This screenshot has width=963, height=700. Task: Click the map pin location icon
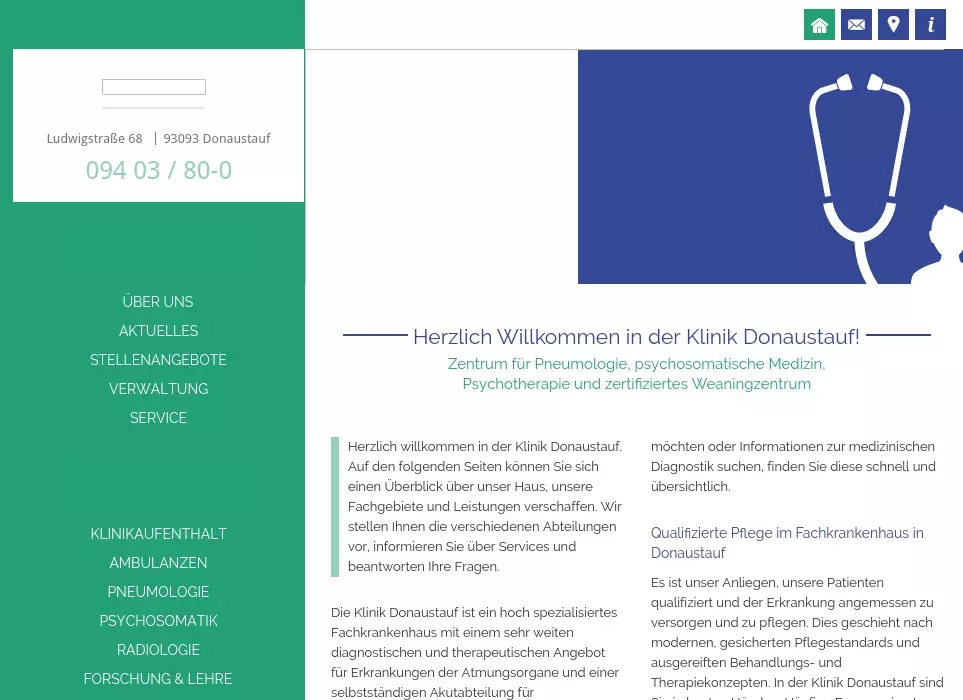point(893,25)
